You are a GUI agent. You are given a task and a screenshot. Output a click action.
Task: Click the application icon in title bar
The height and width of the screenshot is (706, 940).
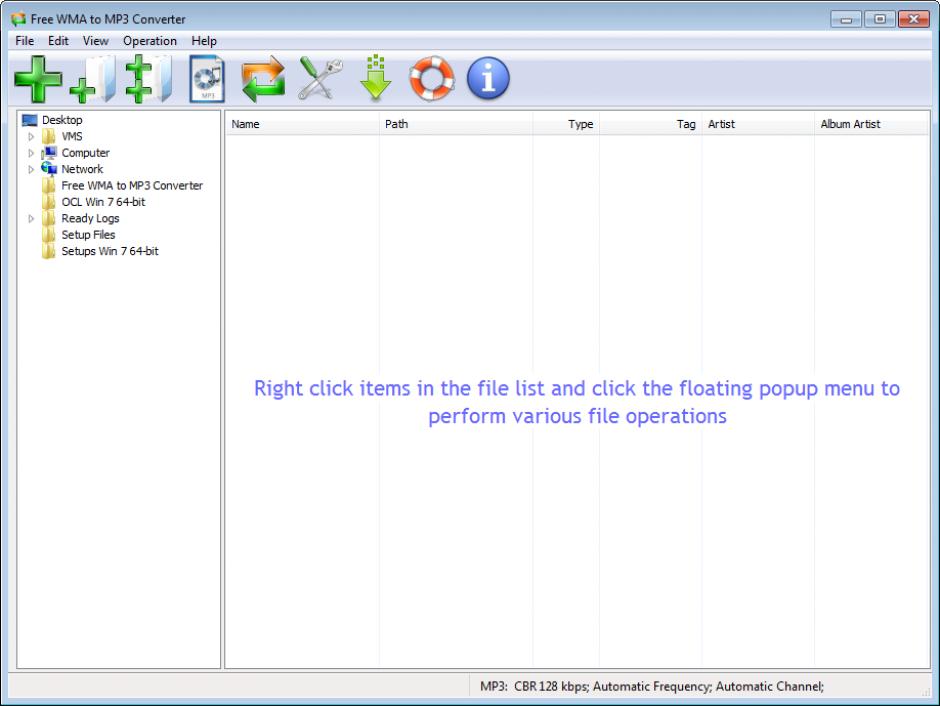(x=18, y=19)
